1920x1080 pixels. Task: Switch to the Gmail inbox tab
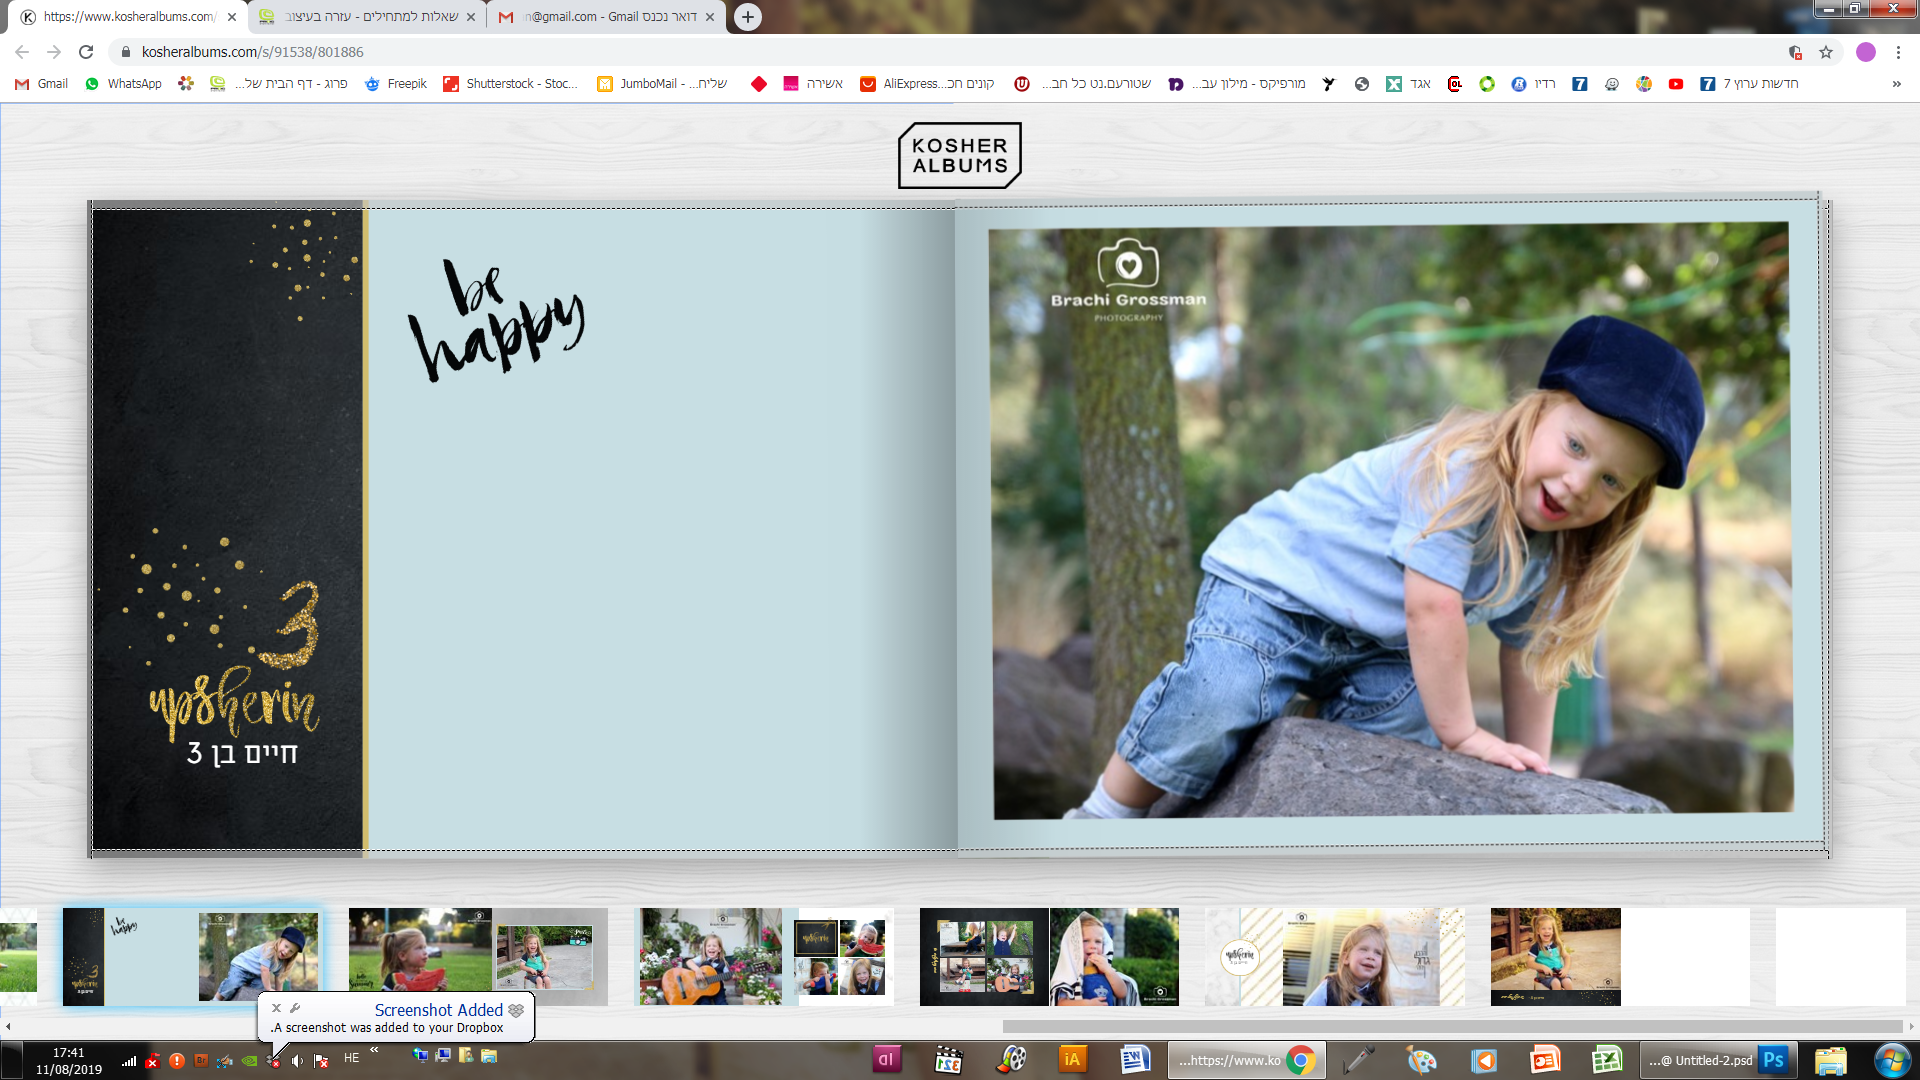coord(606,17)
